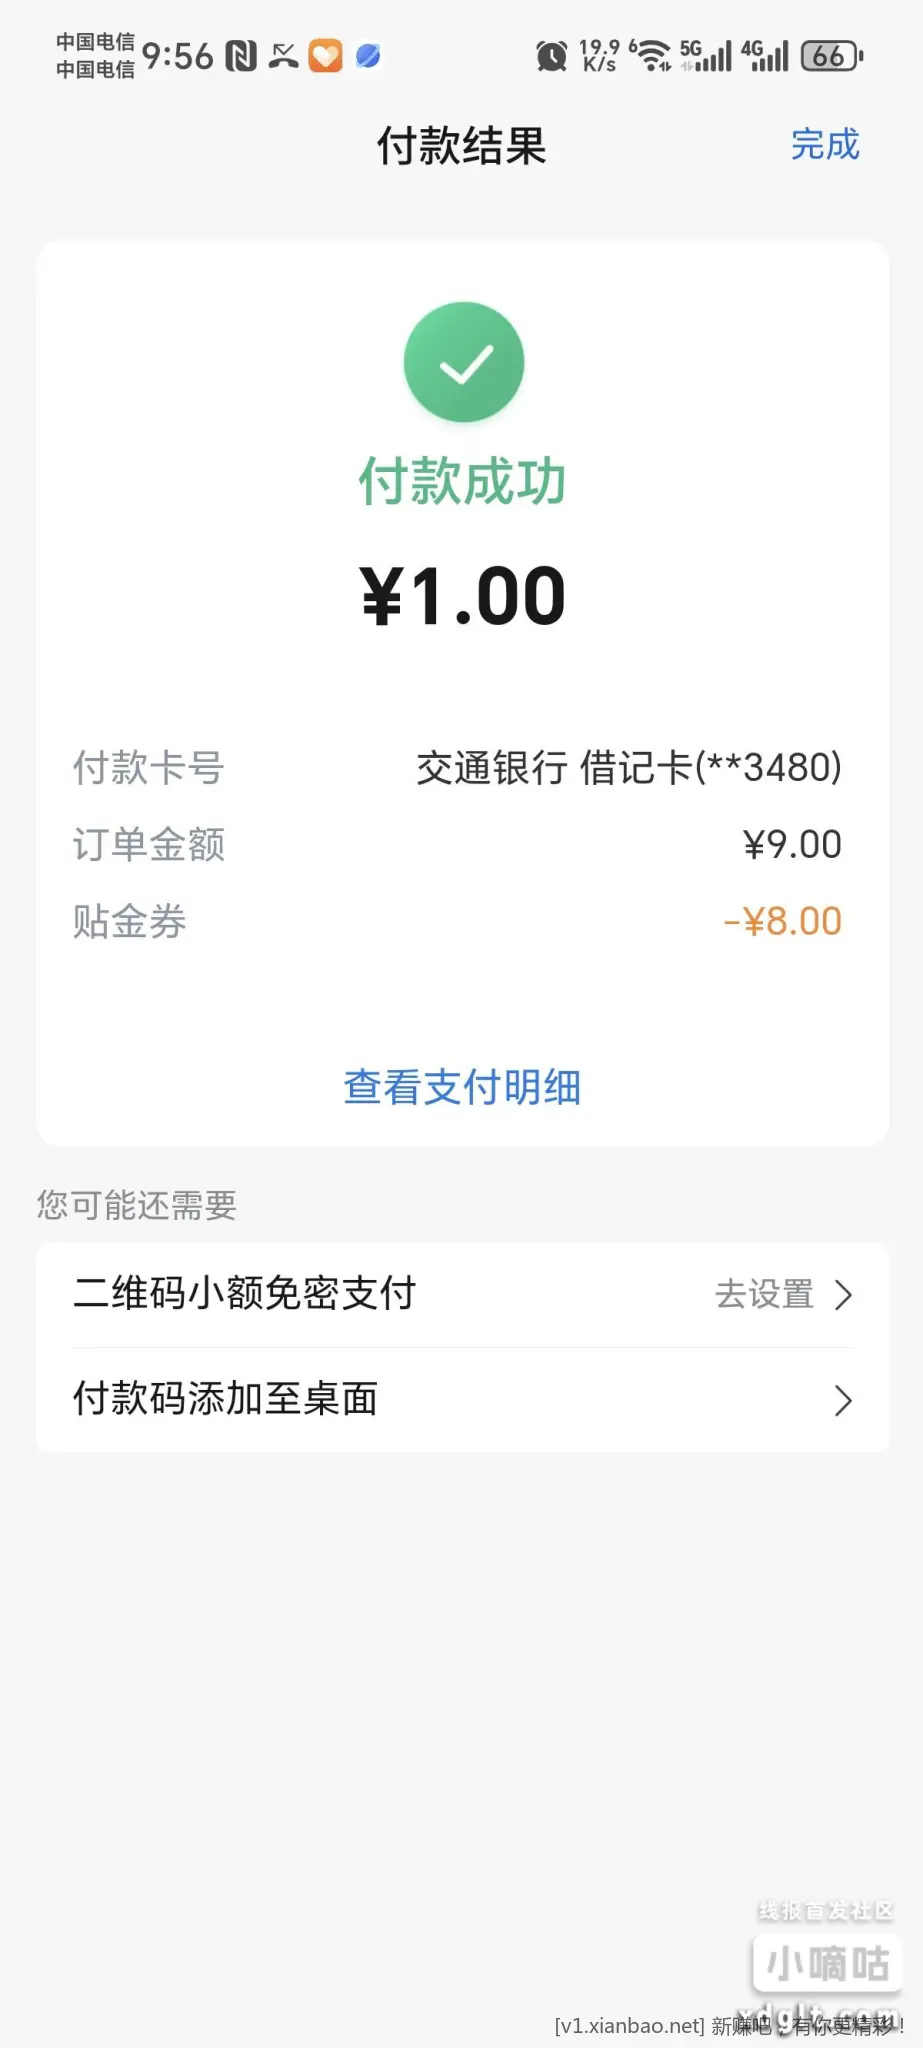Tap the orange heart app notification icon
This screenshot has width=923, height=2048.
[325, 56]
